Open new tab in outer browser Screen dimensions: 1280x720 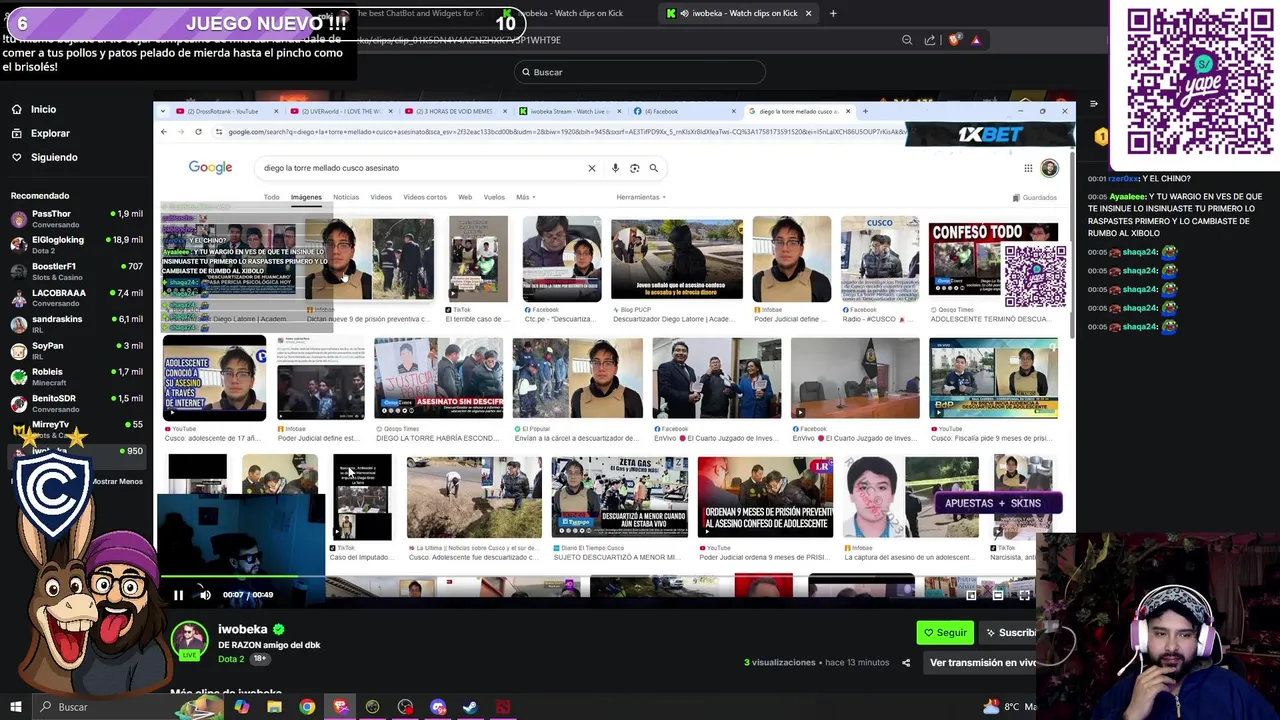pos(833,13)
